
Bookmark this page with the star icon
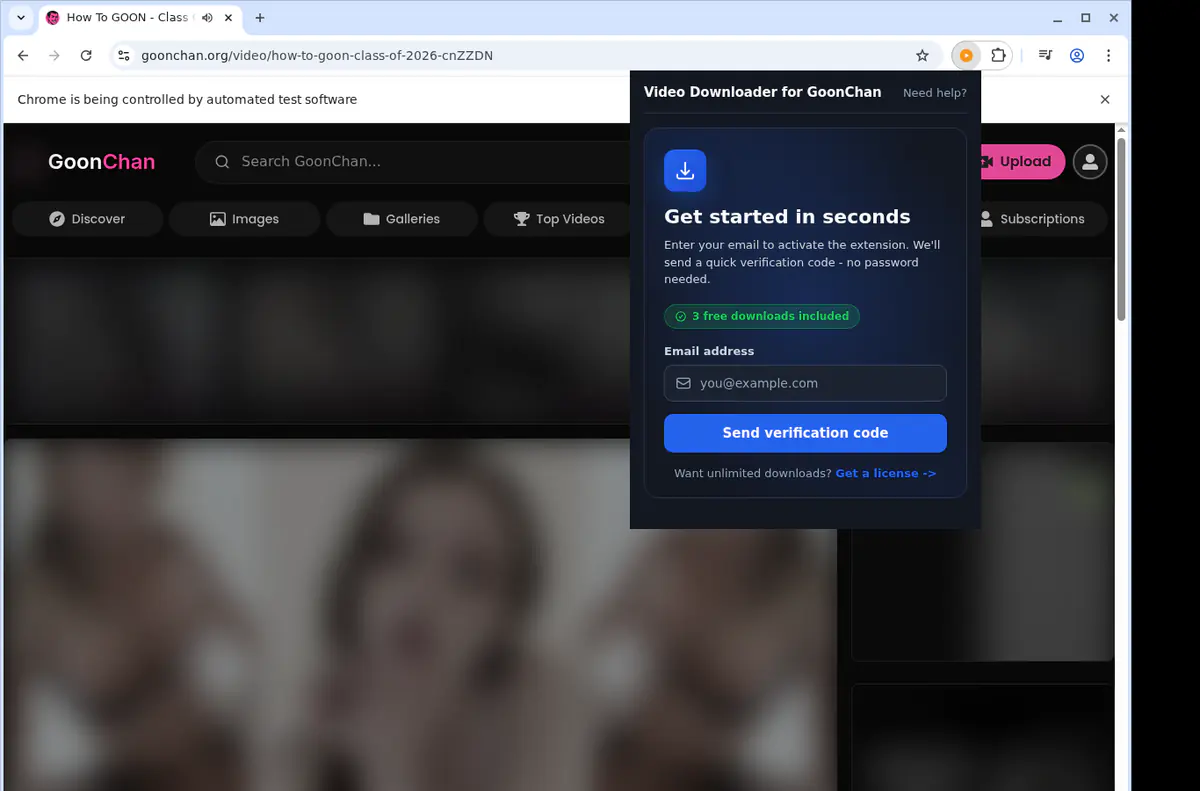tap(922, 56)
